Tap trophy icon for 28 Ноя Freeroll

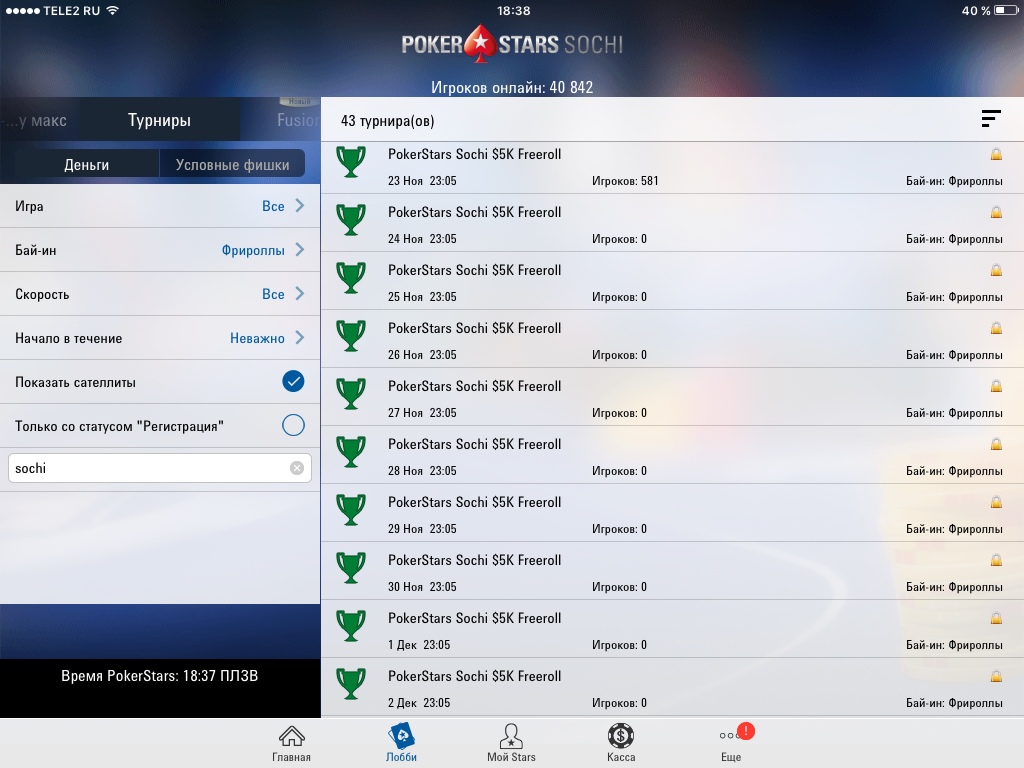351,453
